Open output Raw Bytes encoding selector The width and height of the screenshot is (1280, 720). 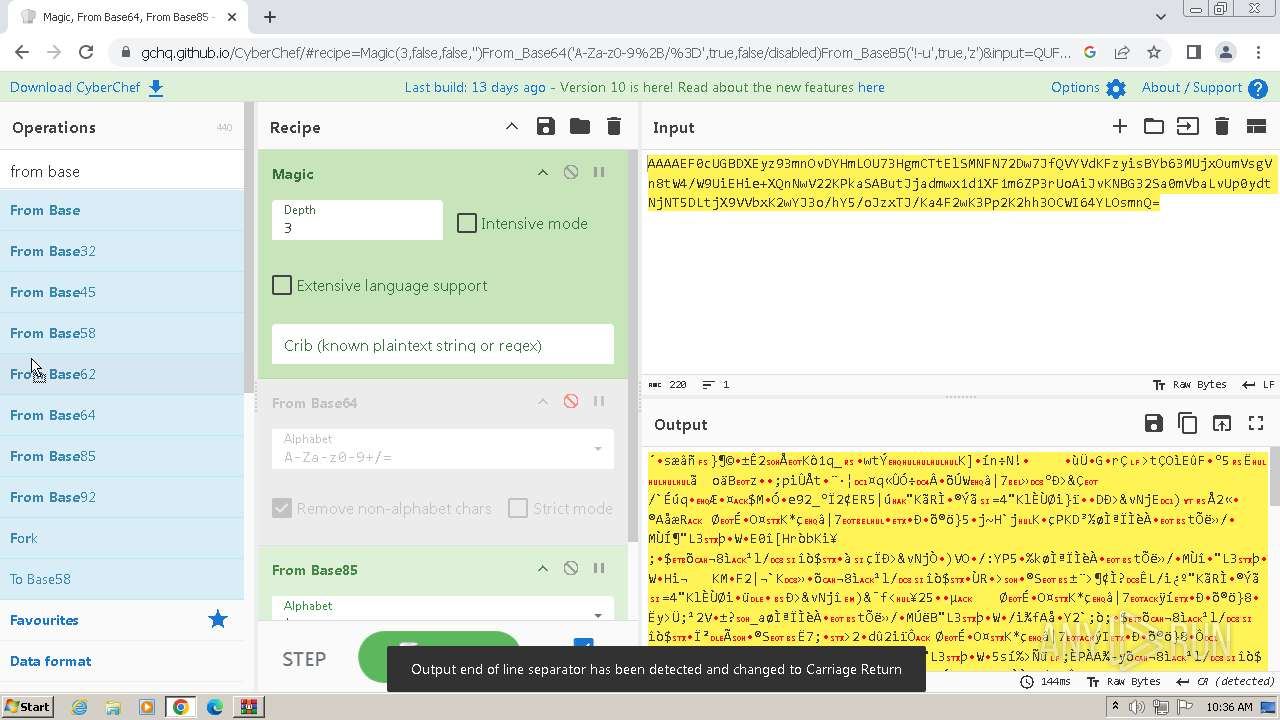(x=1126, y=682)
